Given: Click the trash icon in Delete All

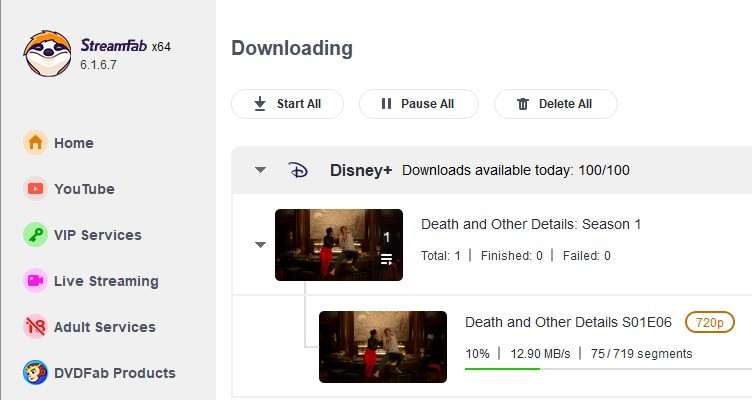Looking at the screenshot, I should pyautogui.click(x=523, y=104).
